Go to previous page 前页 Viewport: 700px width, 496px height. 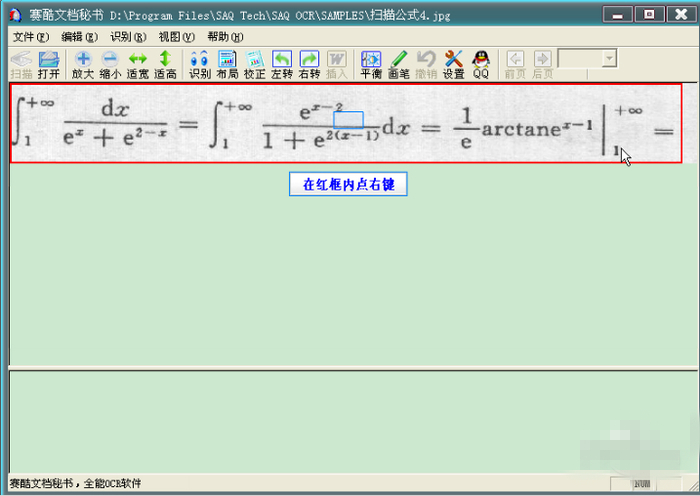(x=515, y=65)
